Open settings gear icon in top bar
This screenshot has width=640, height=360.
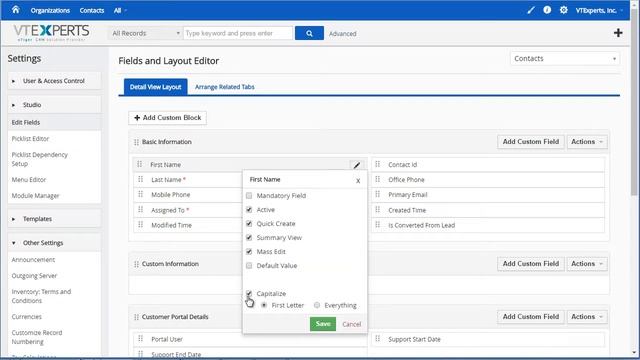click(x=563, y=10)
